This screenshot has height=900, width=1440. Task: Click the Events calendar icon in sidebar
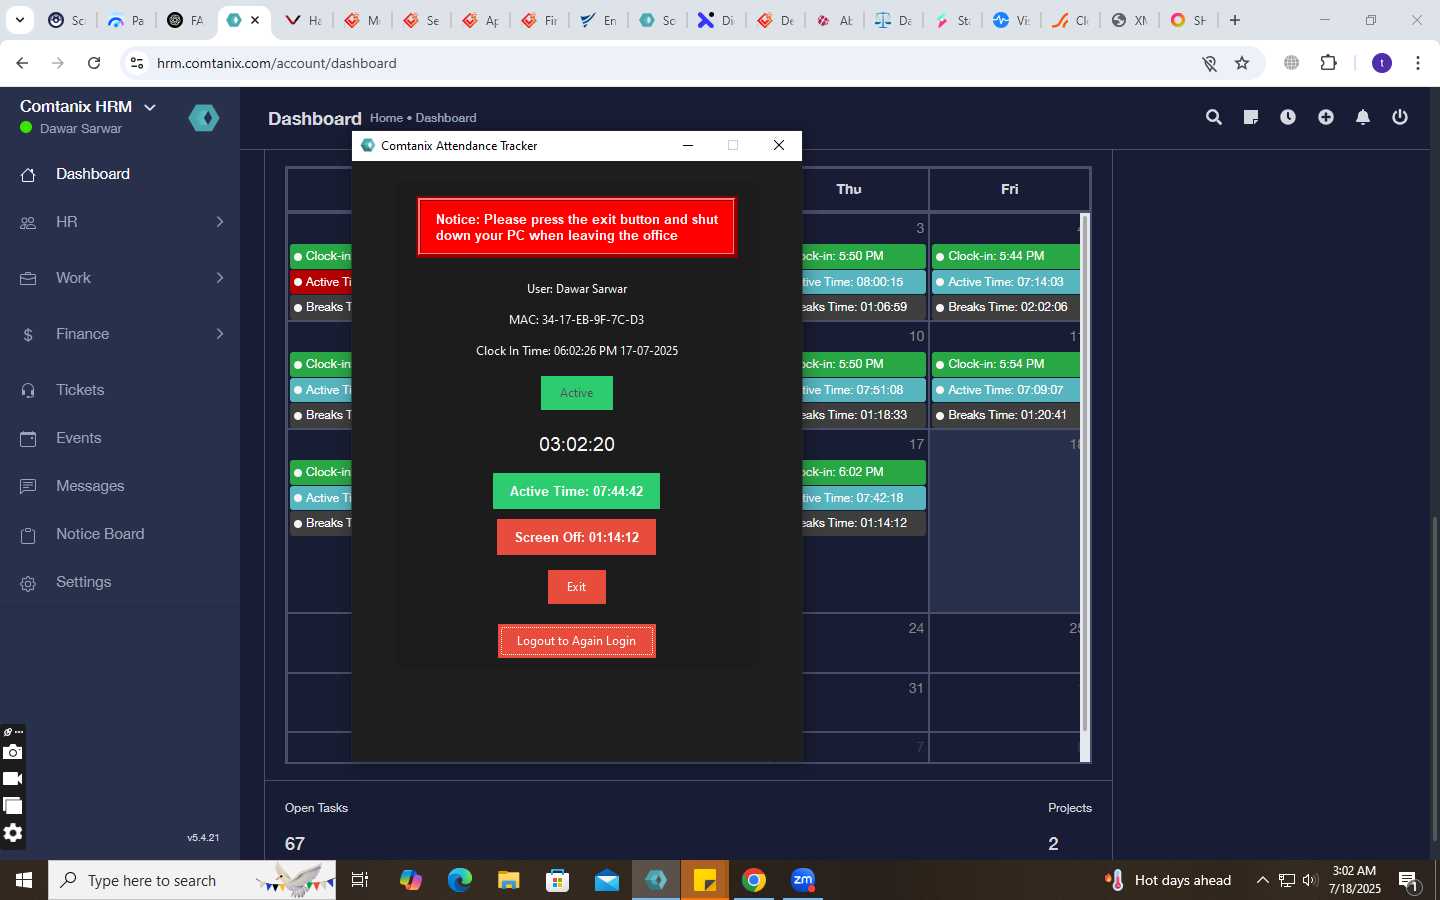click(28, 439)
